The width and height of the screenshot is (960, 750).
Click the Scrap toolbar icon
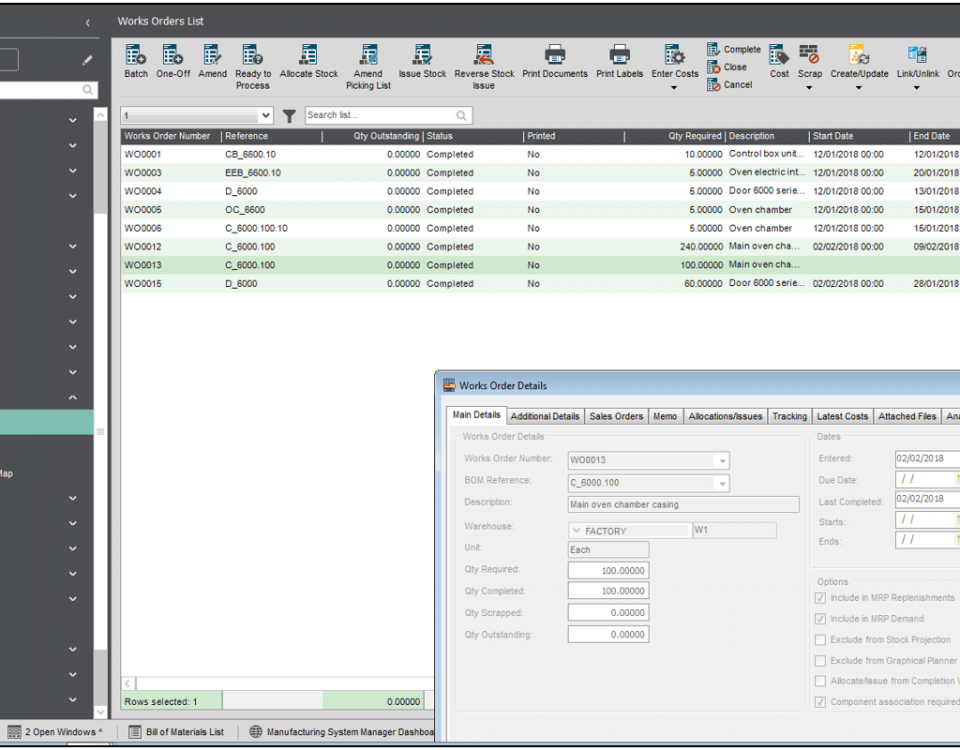[x=809, y=55]
